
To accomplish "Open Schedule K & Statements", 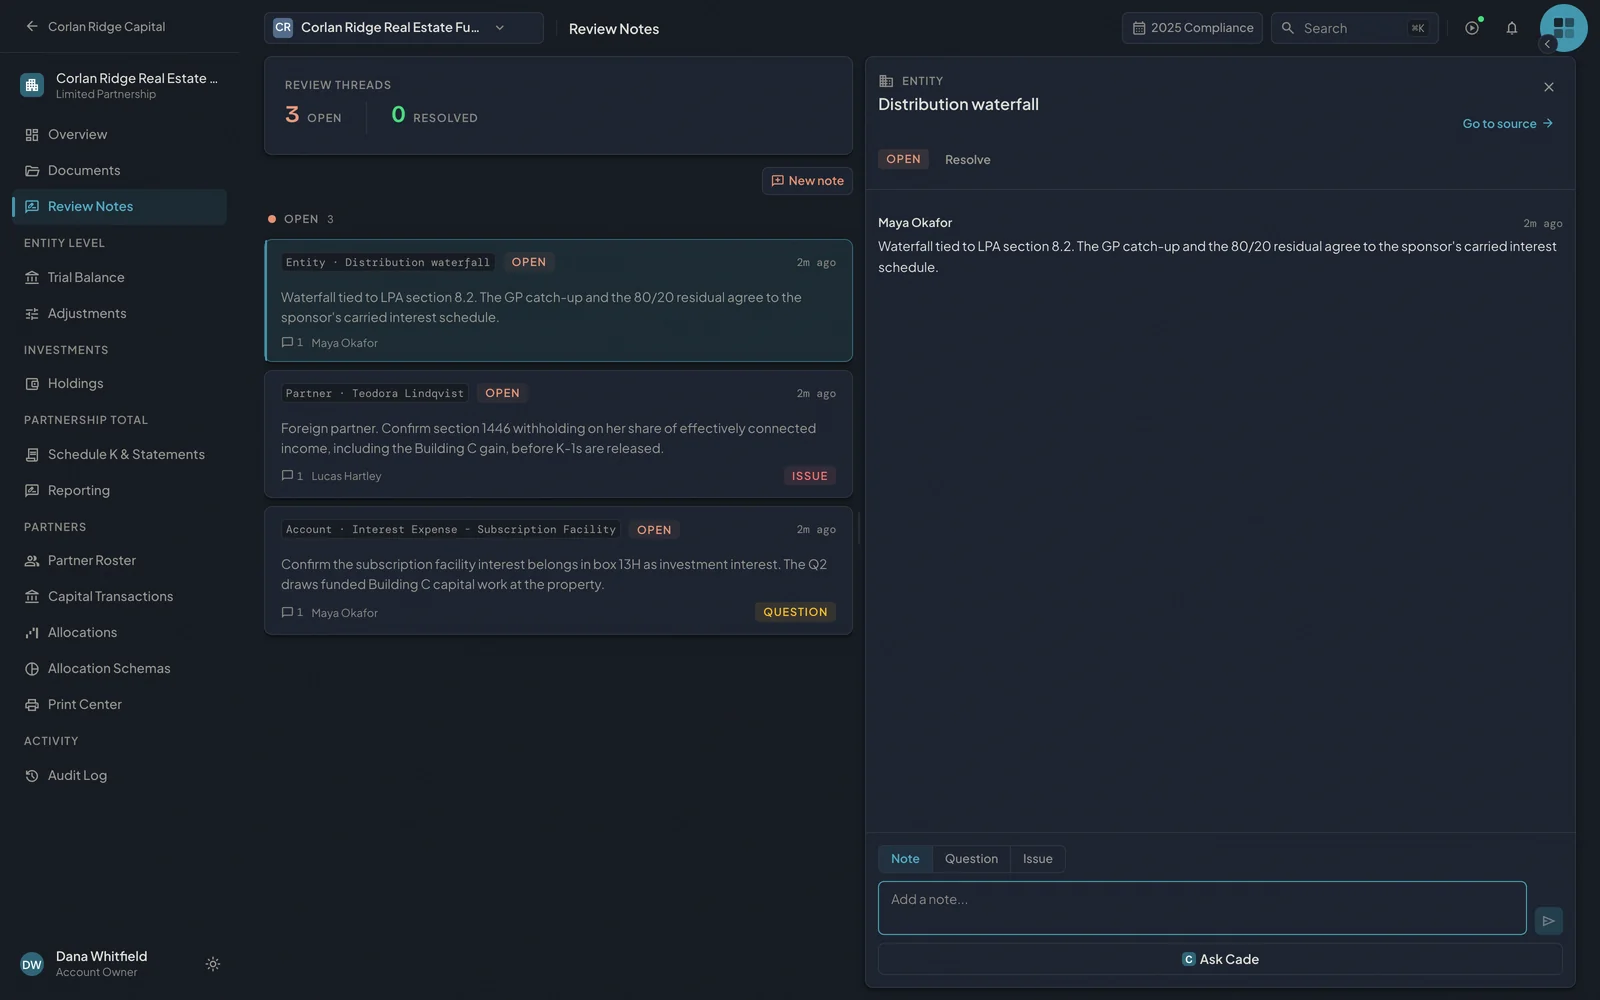I will (119, 455).
